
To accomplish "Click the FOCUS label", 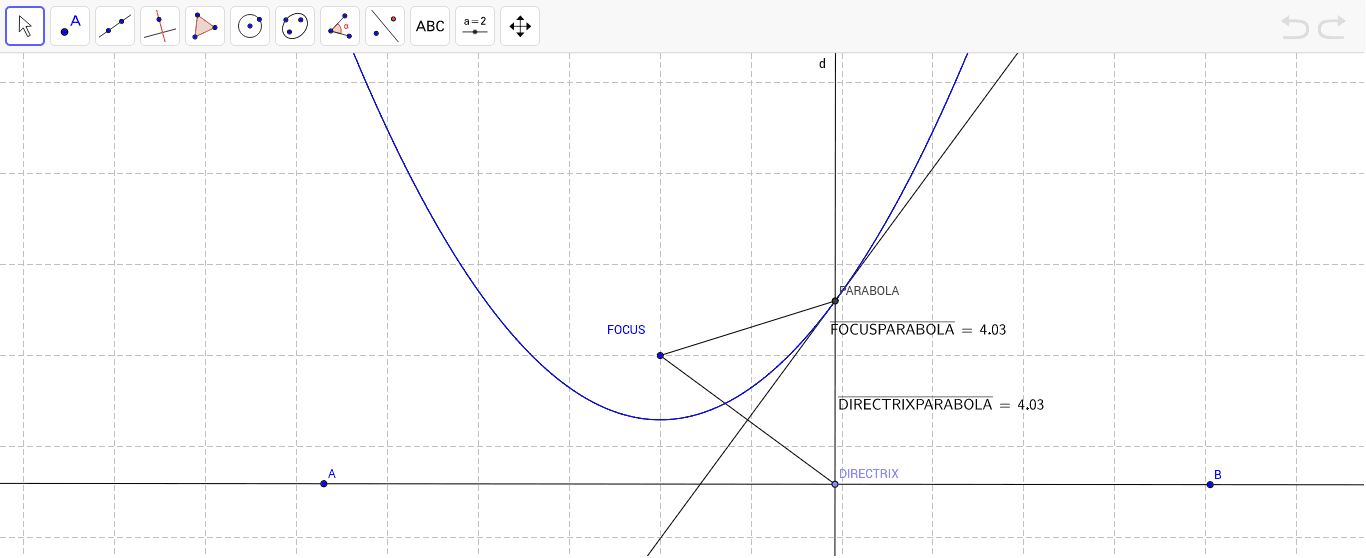I will pos(626,330).
